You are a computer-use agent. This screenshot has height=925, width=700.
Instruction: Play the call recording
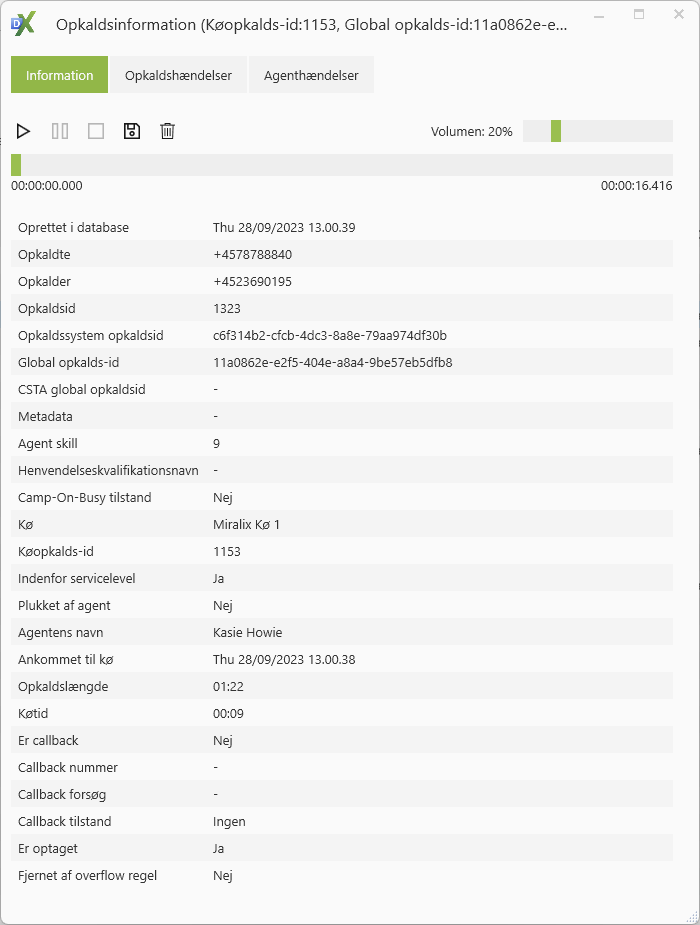[24, 131]
